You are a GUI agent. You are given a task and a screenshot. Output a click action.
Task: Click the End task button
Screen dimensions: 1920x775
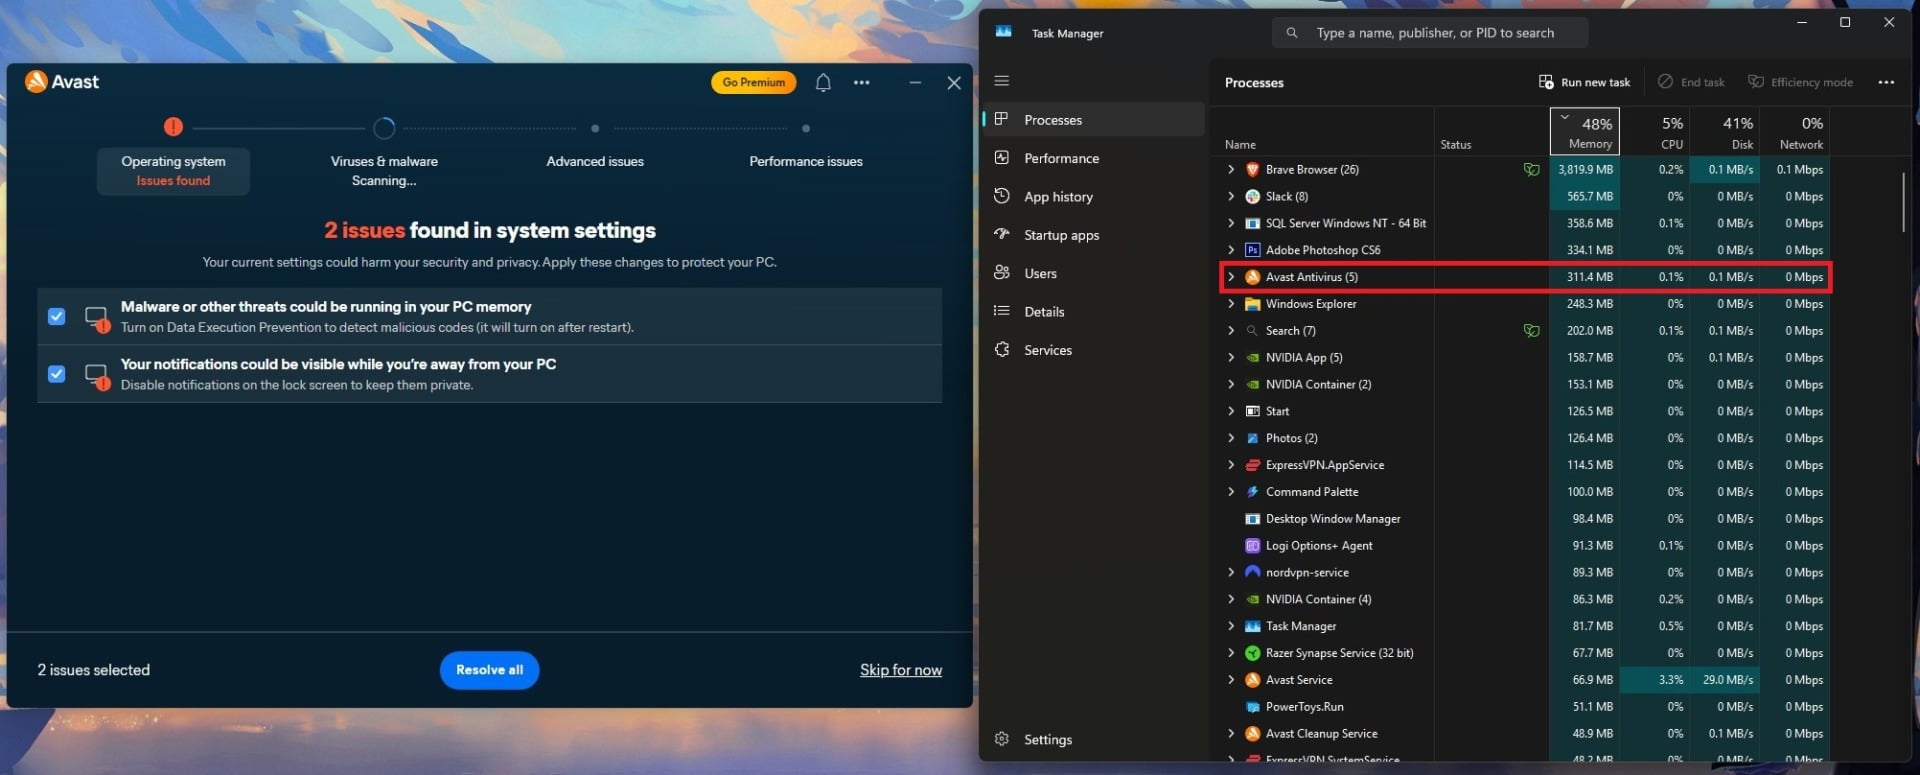(1691, 82)
